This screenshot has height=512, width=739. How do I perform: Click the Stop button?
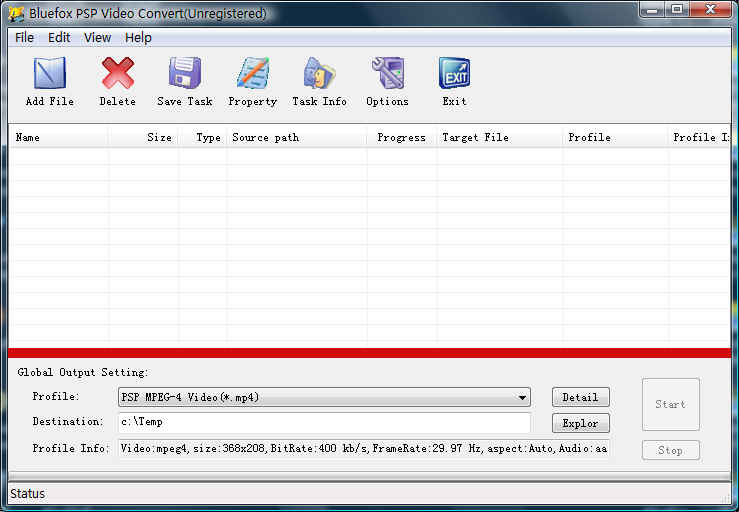(x=671, y=451)
